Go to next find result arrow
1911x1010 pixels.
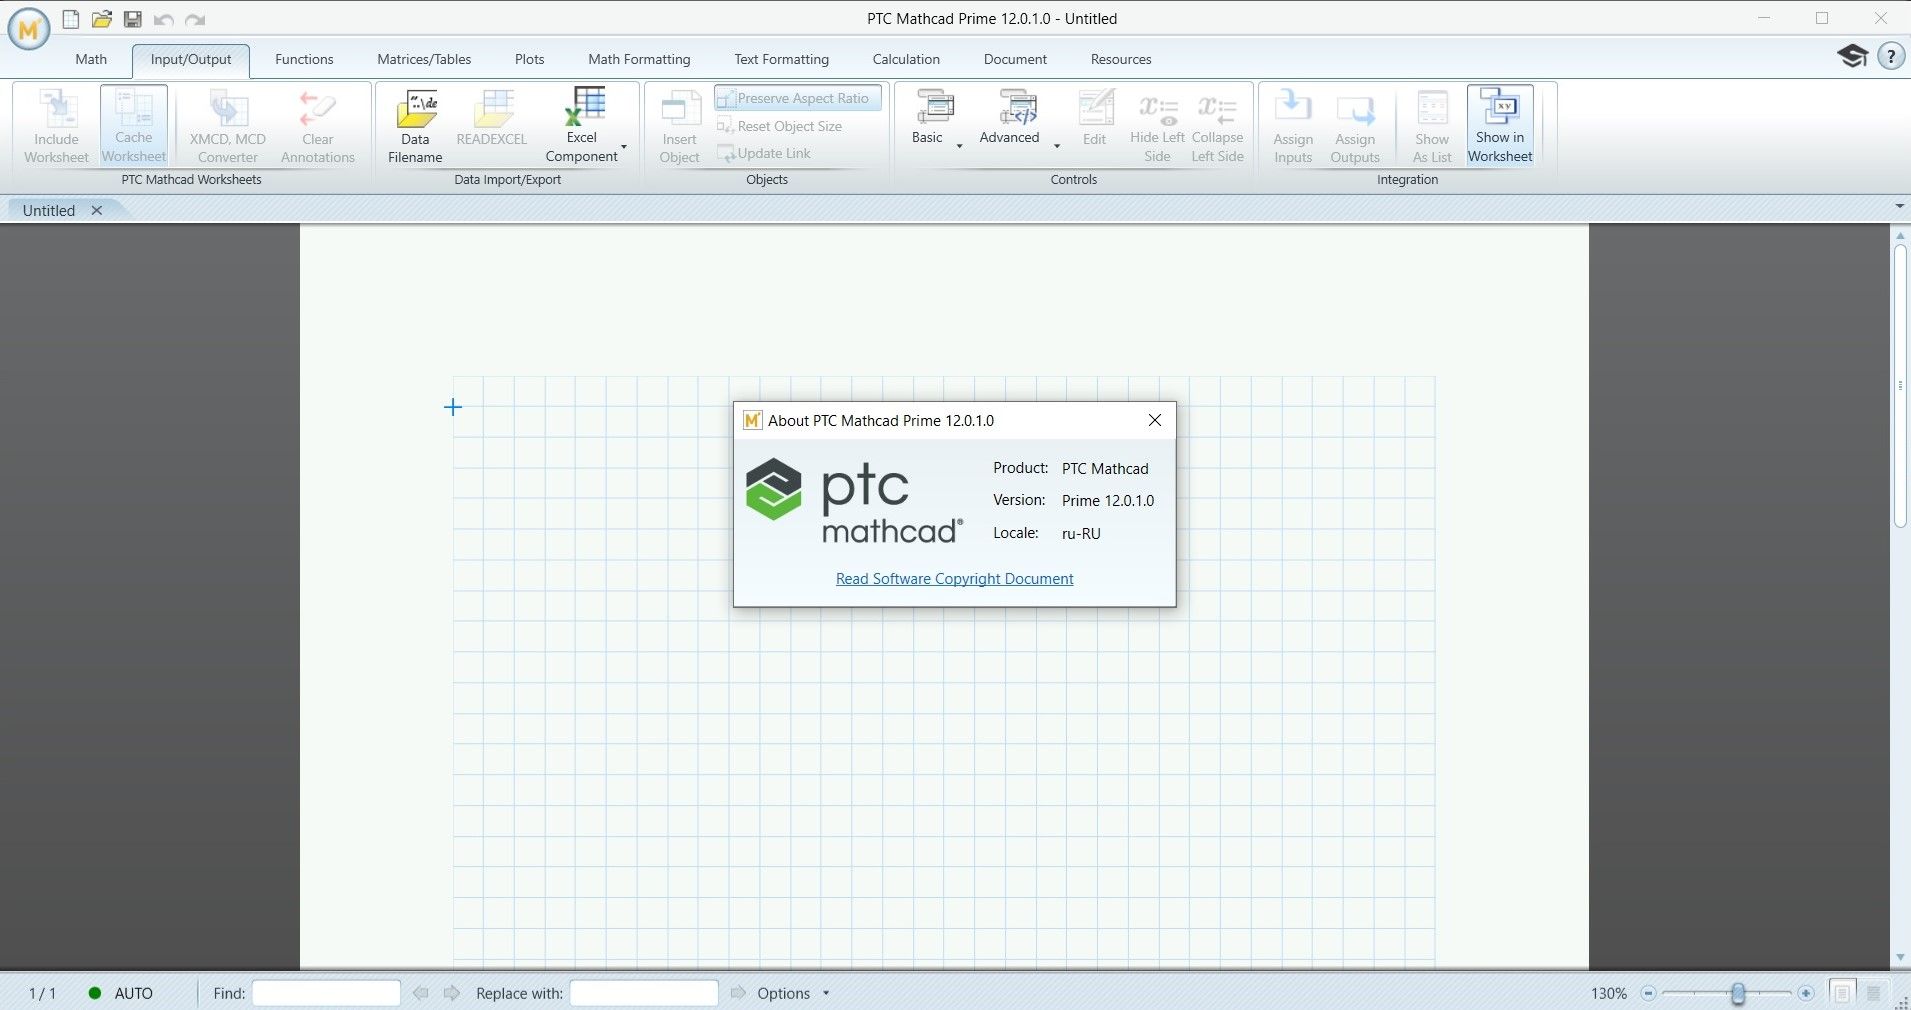pos(452,993)
